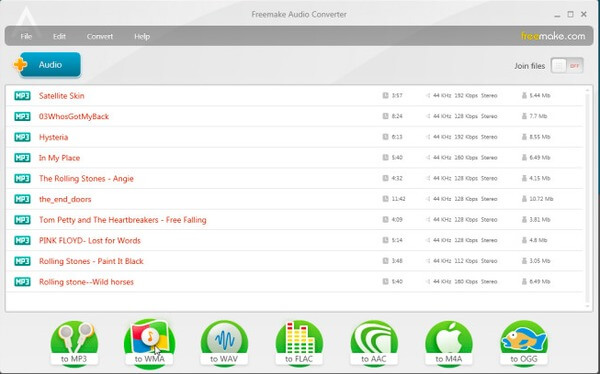Select Rolling Stones - Paint It Black title
The width and height of the screenshot is (600, 374).
pos(91,261)
